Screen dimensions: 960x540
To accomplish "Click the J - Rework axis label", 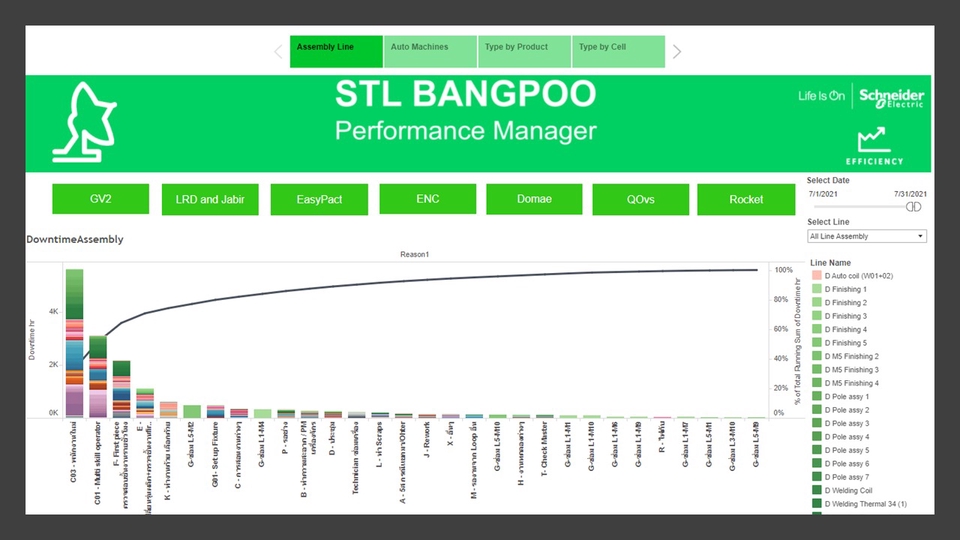I will tap(427, 440).
